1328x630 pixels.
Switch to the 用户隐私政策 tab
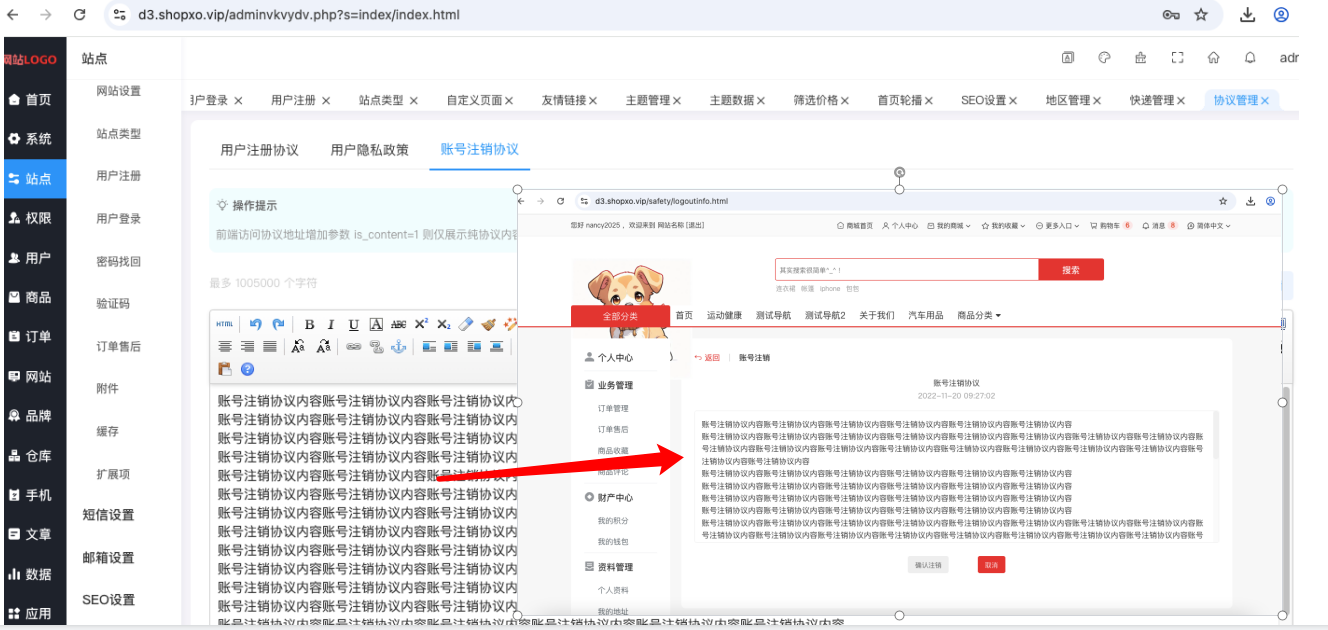(x=369, y=150)
